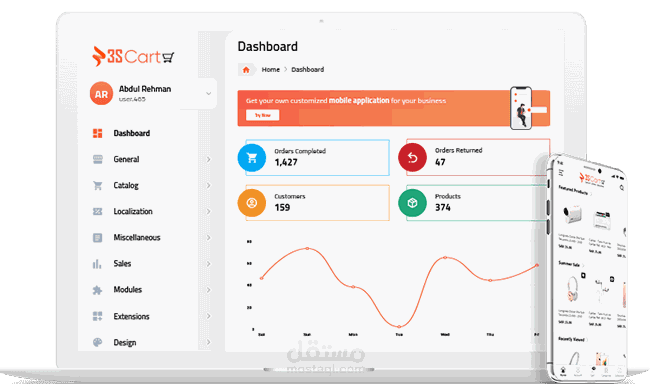Viewport: 653px width, 384px height.
Task: Click the blue Orders Completed cart icon
Action: (252, 158)
